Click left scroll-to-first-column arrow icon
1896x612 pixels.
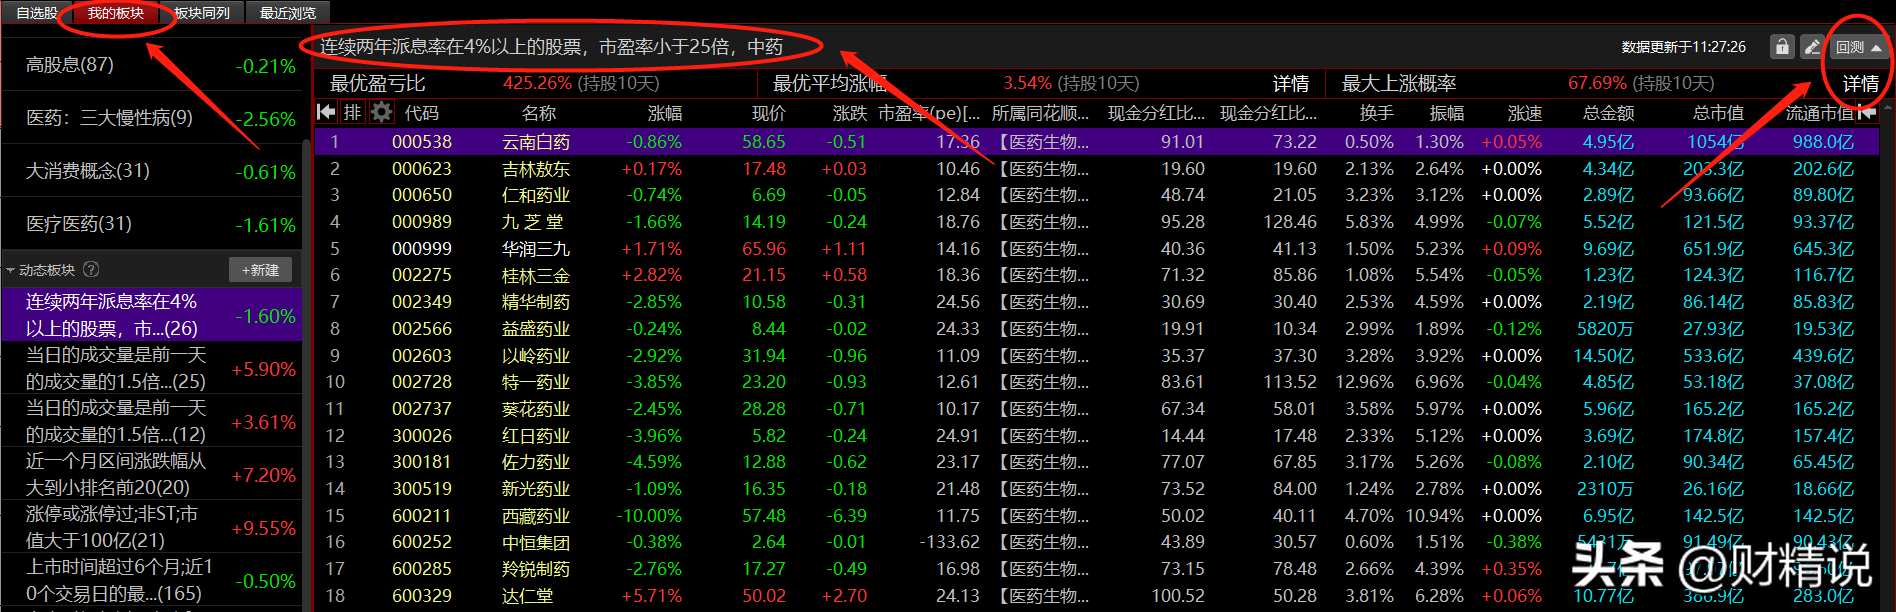[326, 113]
